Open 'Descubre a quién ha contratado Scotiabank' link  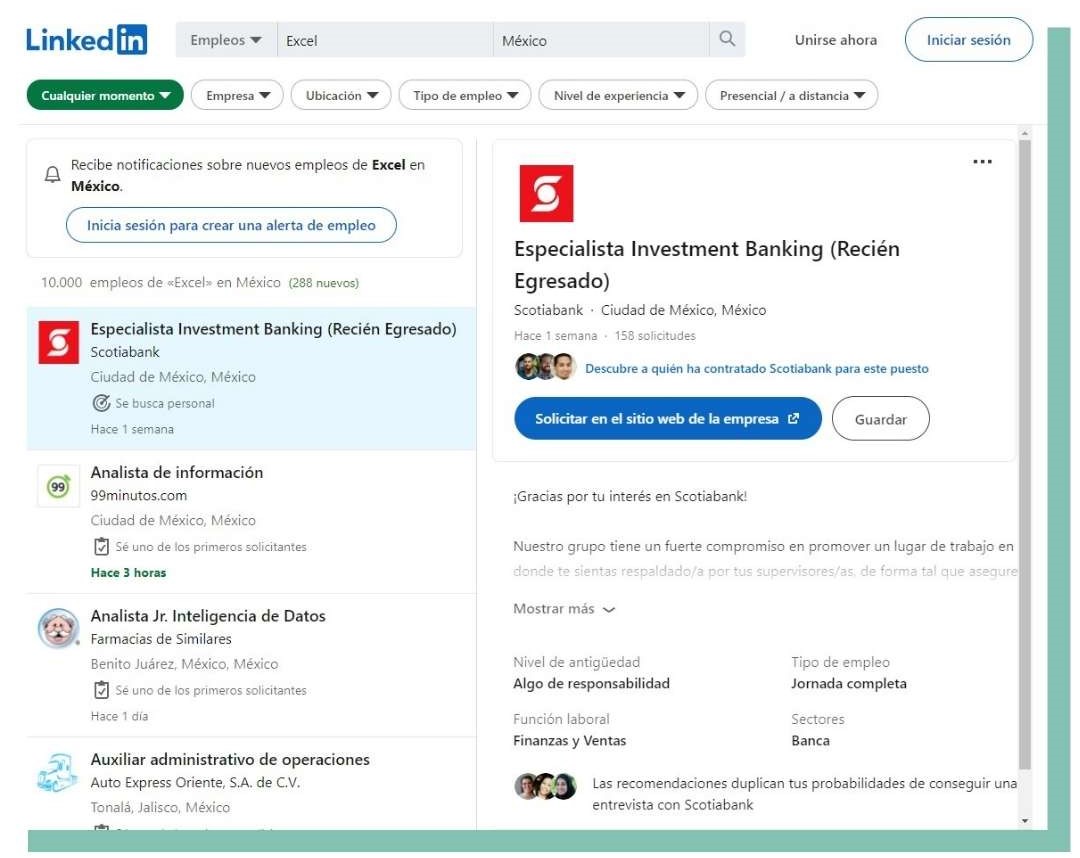point(756,368)
